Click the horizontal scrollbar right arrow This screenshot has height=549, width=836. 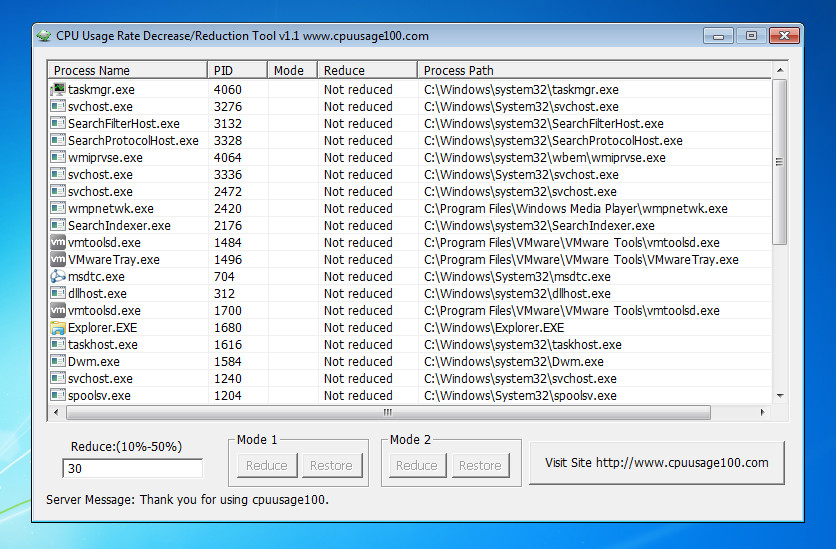pyautogui.click(x=763, y=412)
